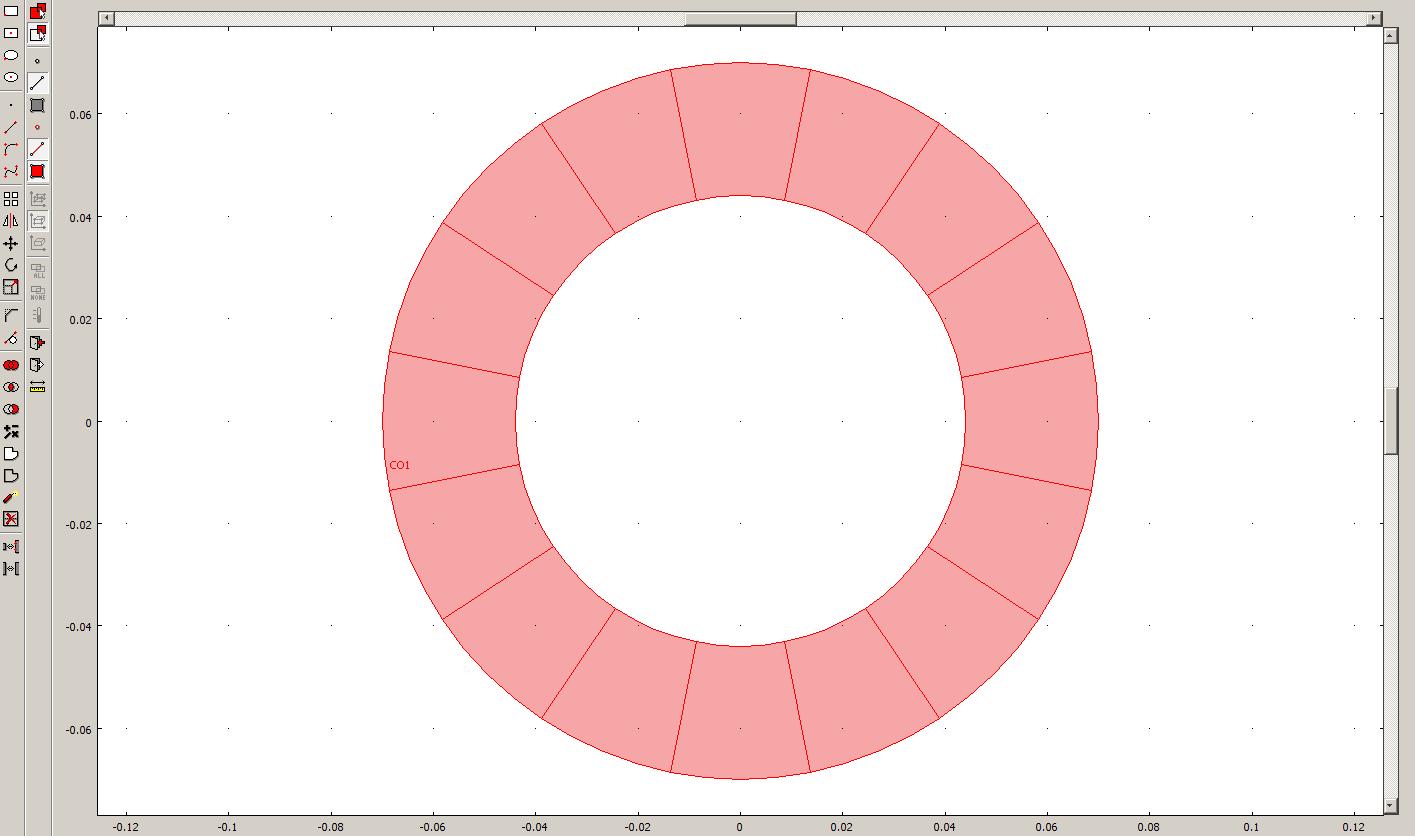Pick the Array tool with four squares
This screenshot has height=836, width=1415.
pyautogui.click(x=11, y=199)
